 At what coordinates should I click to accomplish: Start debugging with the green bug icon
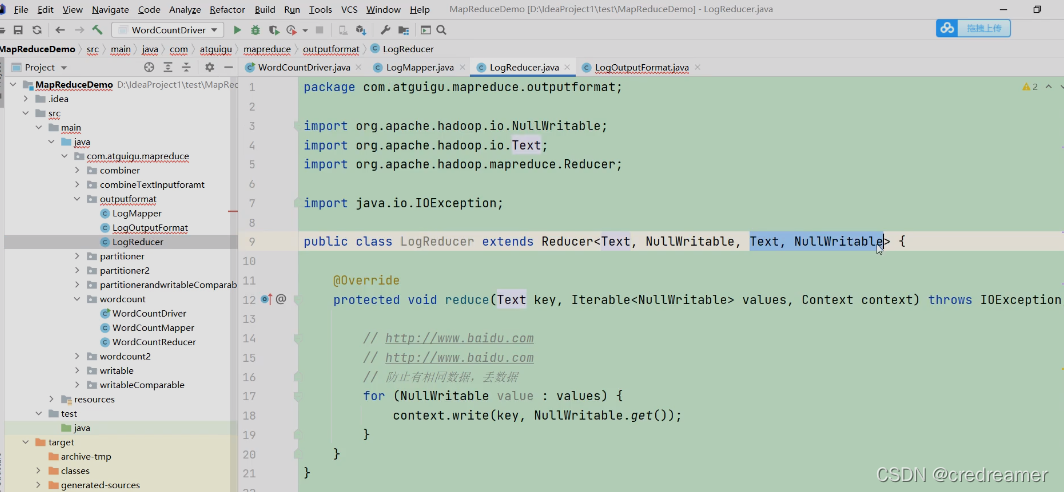tap(255, 30)
